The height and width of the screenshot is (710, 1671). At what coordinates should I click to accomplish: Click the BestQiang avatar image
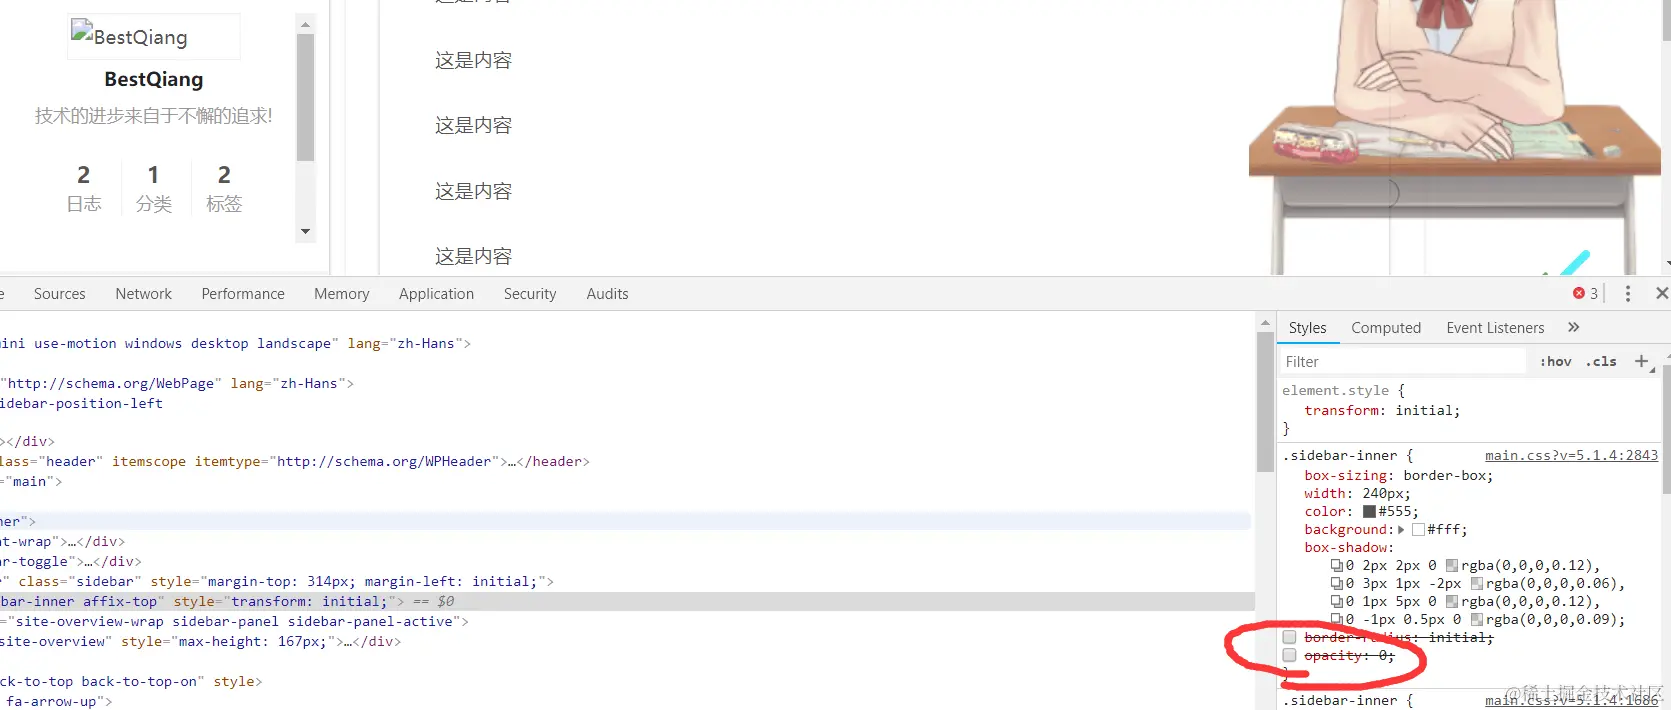pos(153,37)
